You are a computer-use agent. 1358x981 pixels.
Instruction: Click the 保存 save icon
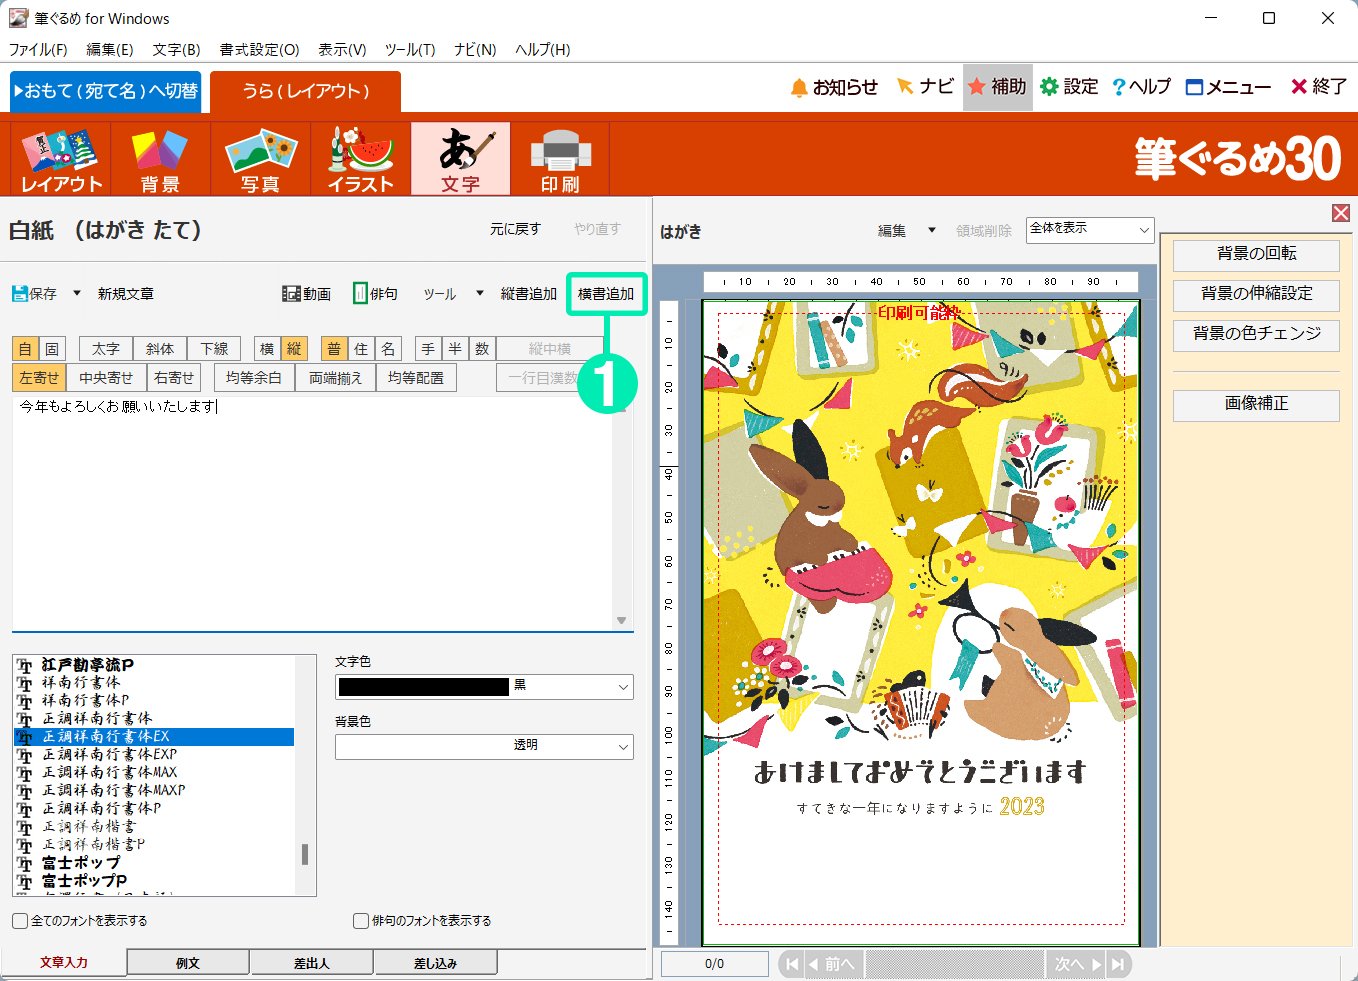21,294
